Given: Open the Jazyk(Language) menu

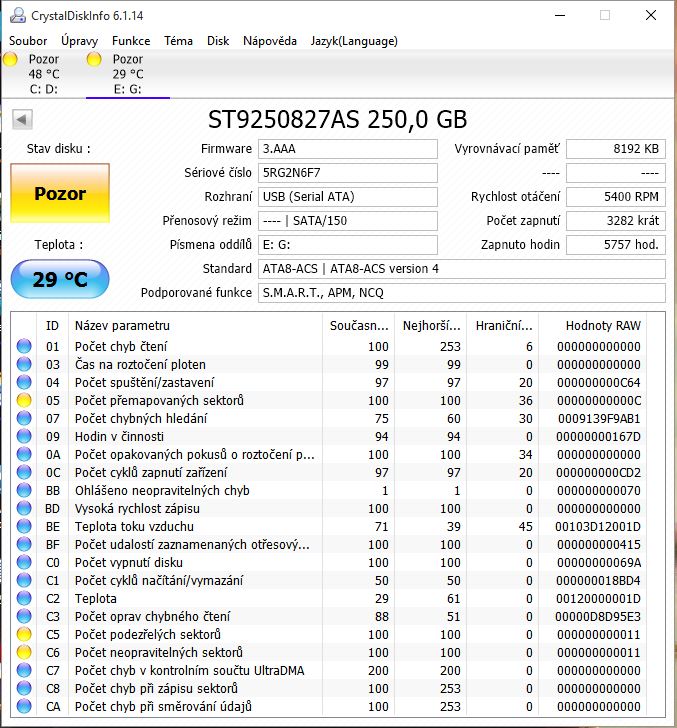Looking at the screenshot, I should point(354,41).
